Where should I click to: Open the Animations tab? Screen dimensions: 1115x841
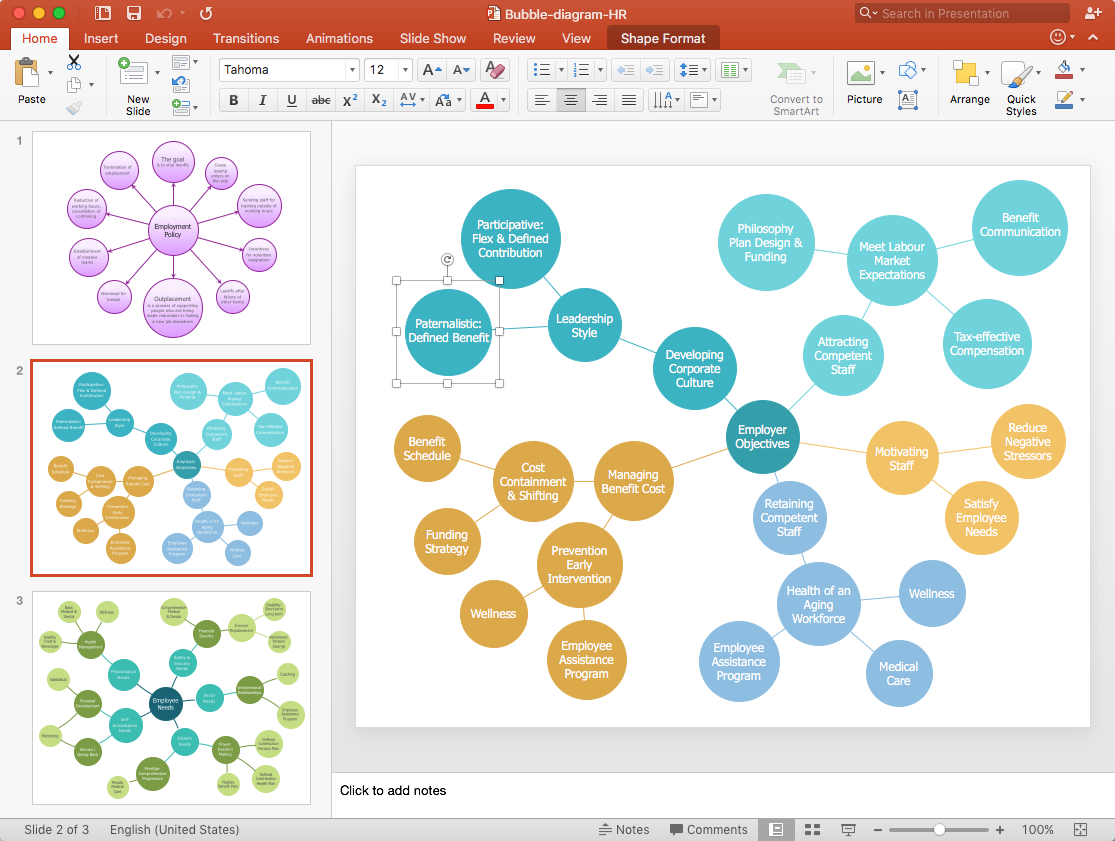tap(339, 38)
